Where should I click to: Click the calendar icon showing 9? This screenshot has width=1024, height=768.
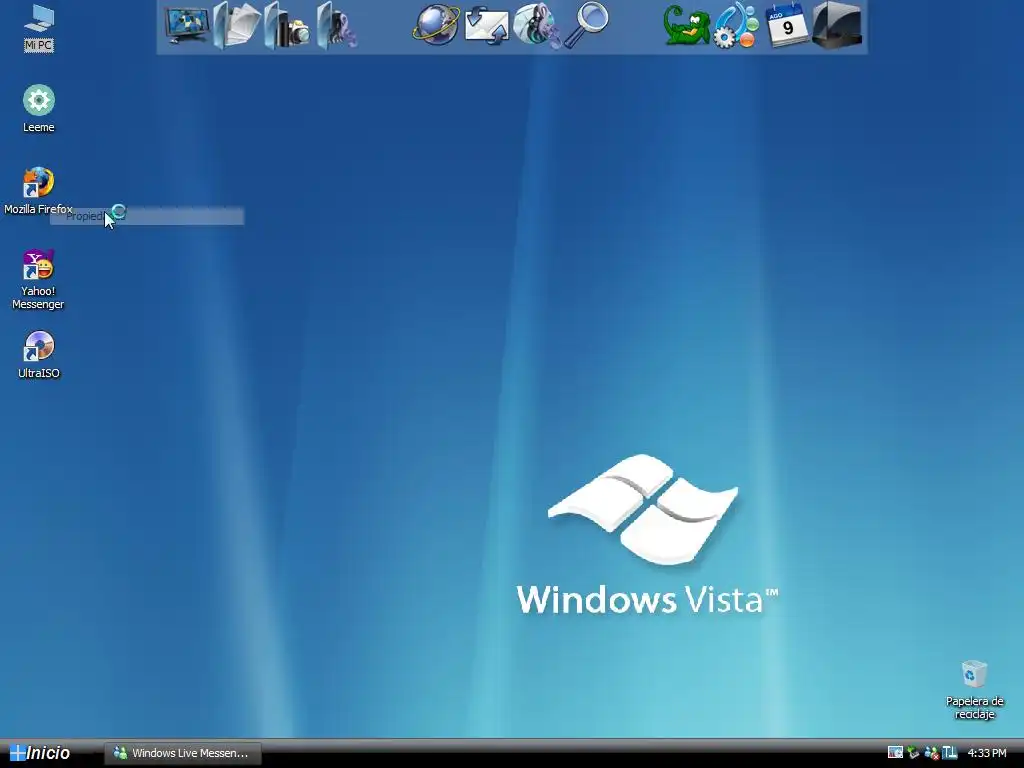point(786,25)
